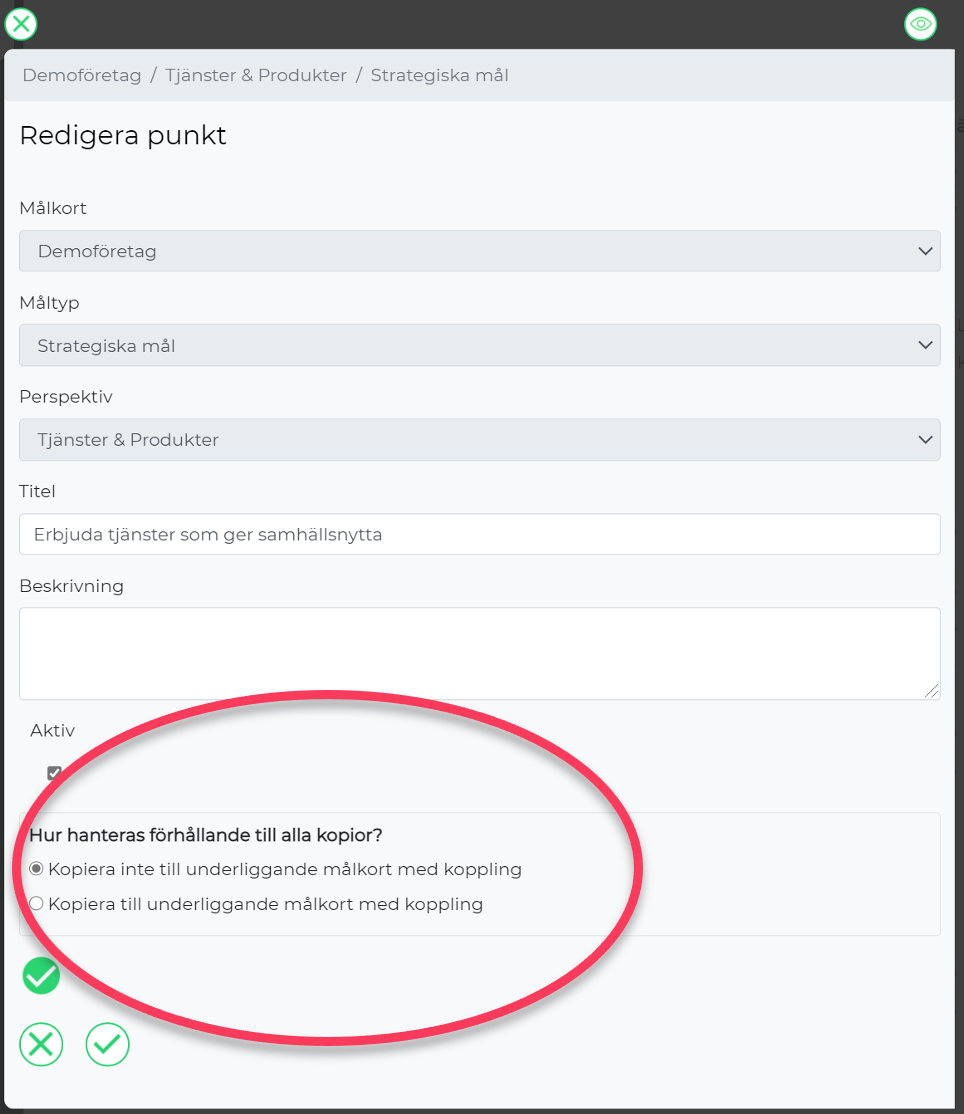Cancel editing with the bottom X icon
This screenshot has width=964, height=1114.
[41, 1044]
